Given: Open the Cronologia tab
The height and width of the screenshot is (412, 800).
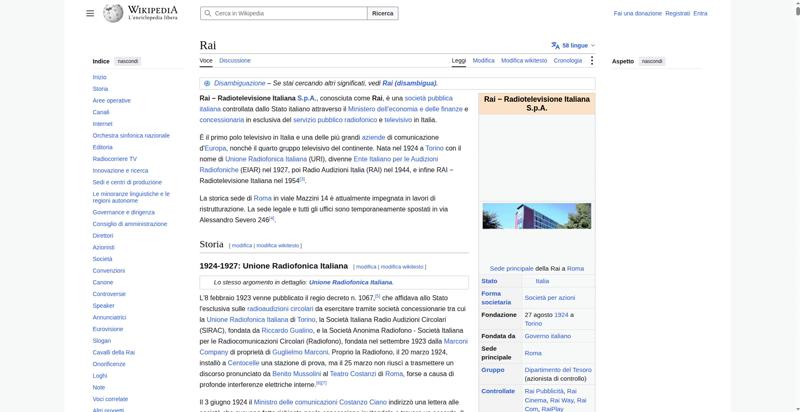Looking at the screenshot, I should click(567, 60).
